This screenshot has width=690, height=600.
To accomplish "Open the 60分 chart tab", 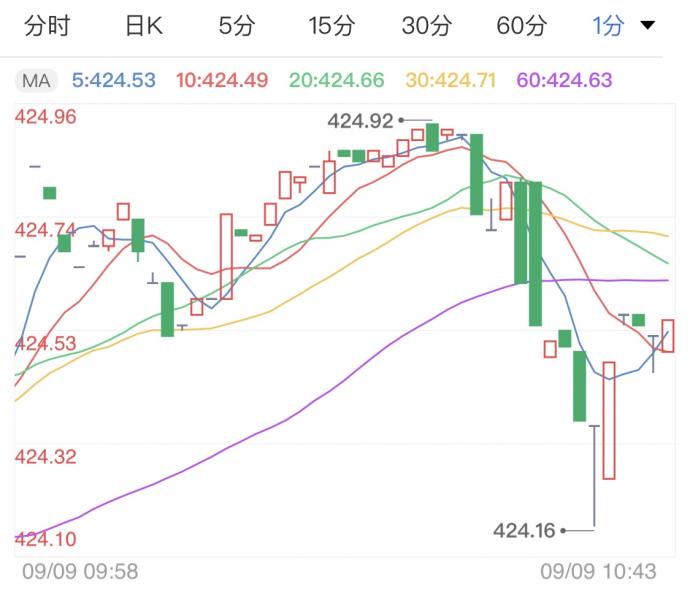I will (521, 27).
